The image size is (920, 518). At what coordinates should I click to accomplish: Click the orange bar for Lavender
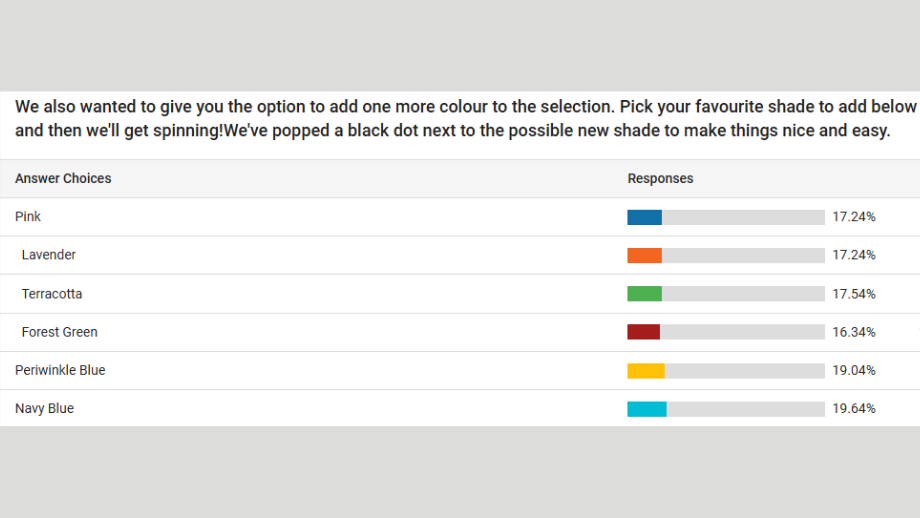coord(644,255)
